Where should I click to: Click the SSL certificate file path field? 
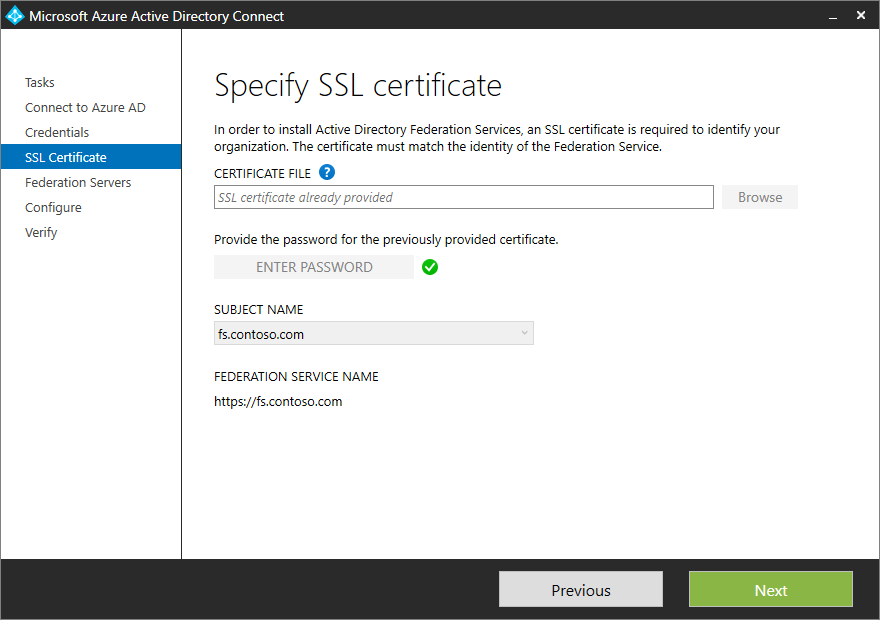tap(463, 197)
